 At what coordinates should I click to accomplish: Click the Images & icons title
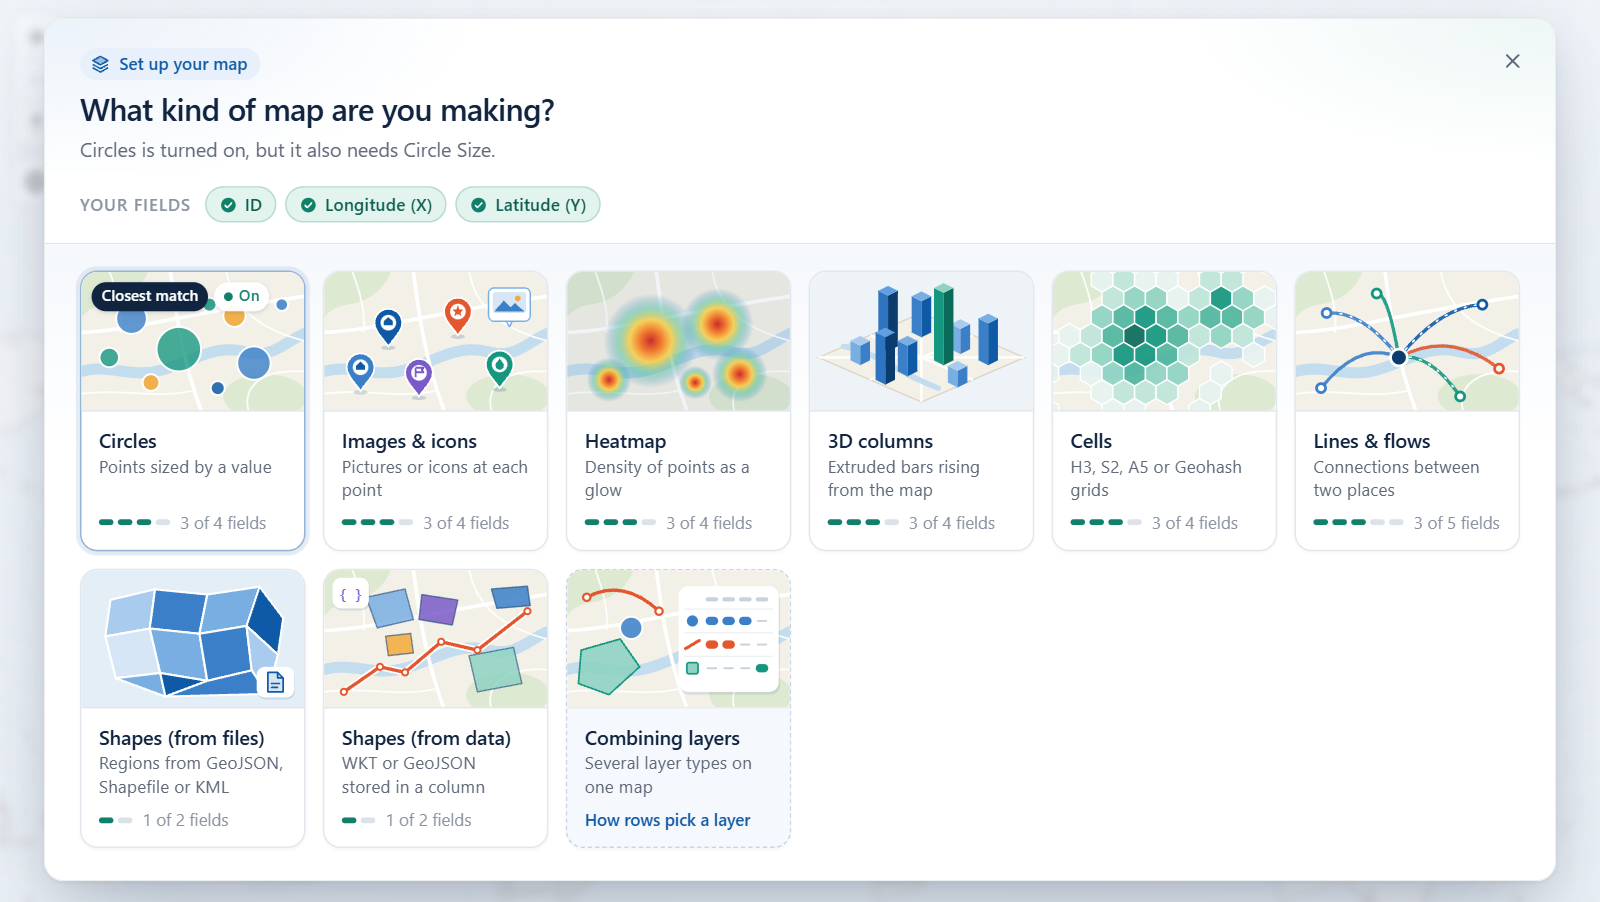409,441
